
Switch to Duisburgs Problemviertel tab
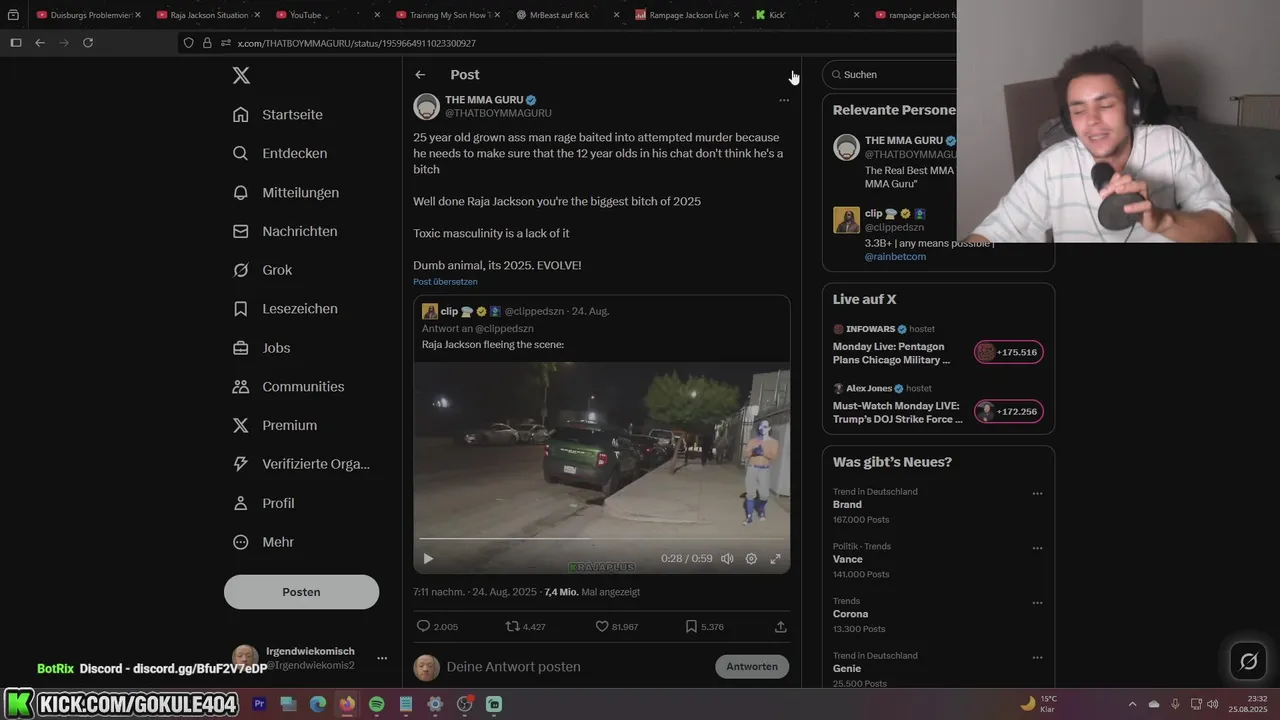click(x=88, y=15)
